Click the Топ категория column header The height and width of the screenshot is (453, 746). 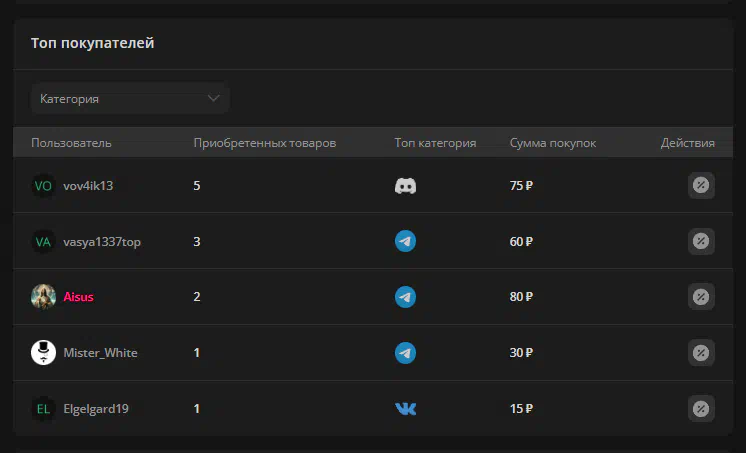click(x=435, y=143)
